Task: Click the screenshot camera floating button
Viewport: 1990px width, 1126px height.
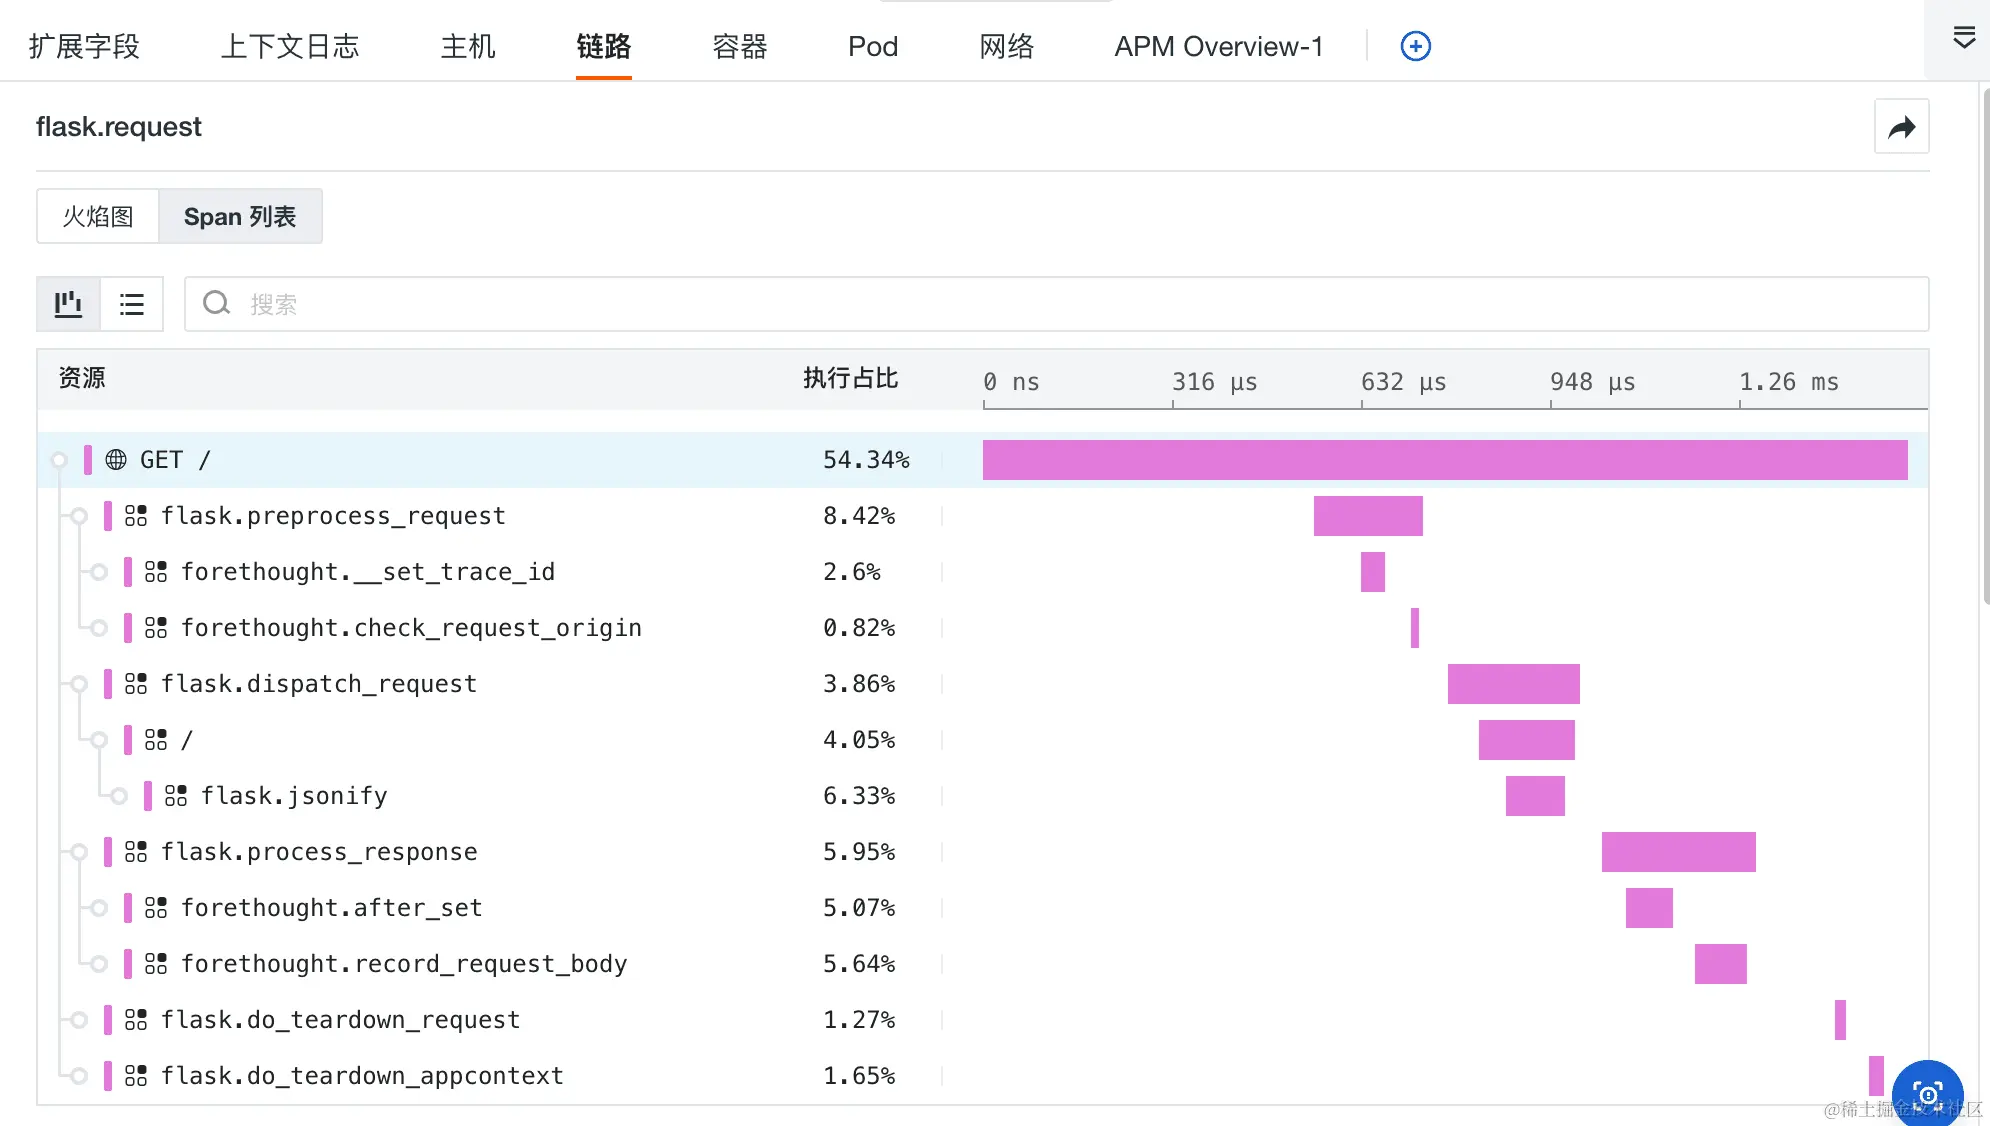Action: (x=1927, y=1093)
